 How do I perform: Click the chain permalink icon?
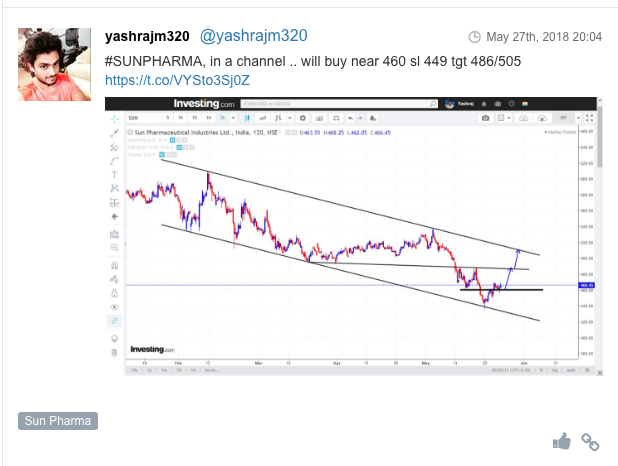[590, 442]
